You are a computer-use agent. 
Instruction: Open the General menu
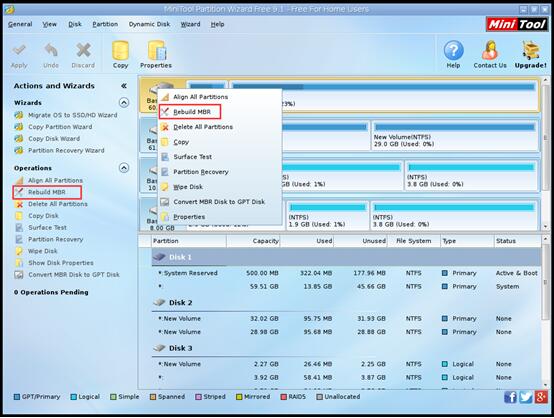coord(20,24)
